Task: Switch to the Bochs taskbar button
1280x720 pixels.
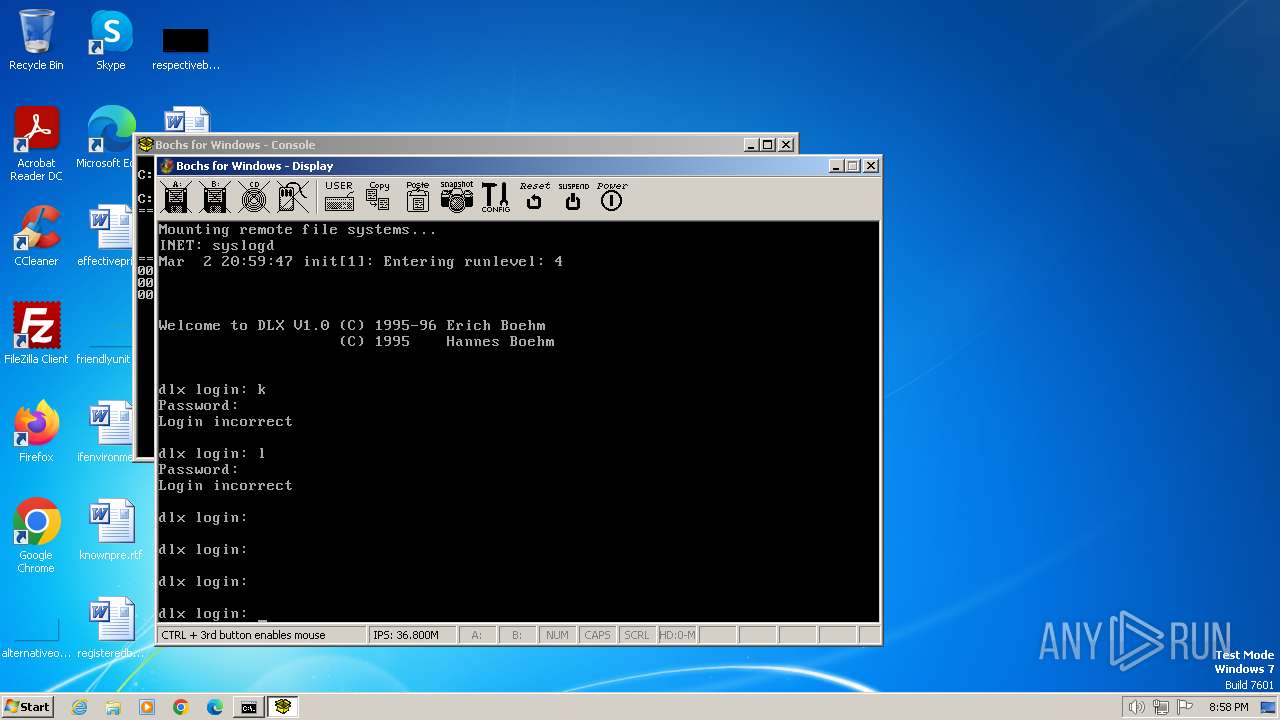Action: pyautogui.click(x=284, y=707)
